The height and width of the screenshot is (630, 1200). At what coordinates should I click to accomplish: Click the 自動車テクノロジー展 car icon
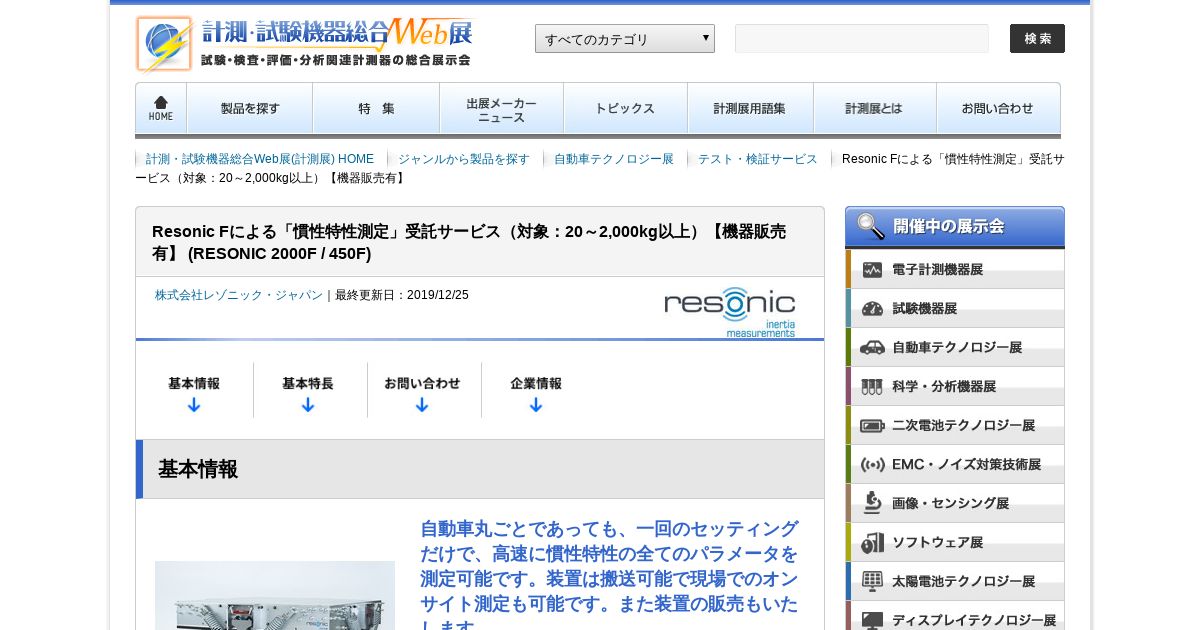click(x=872, y=348)
